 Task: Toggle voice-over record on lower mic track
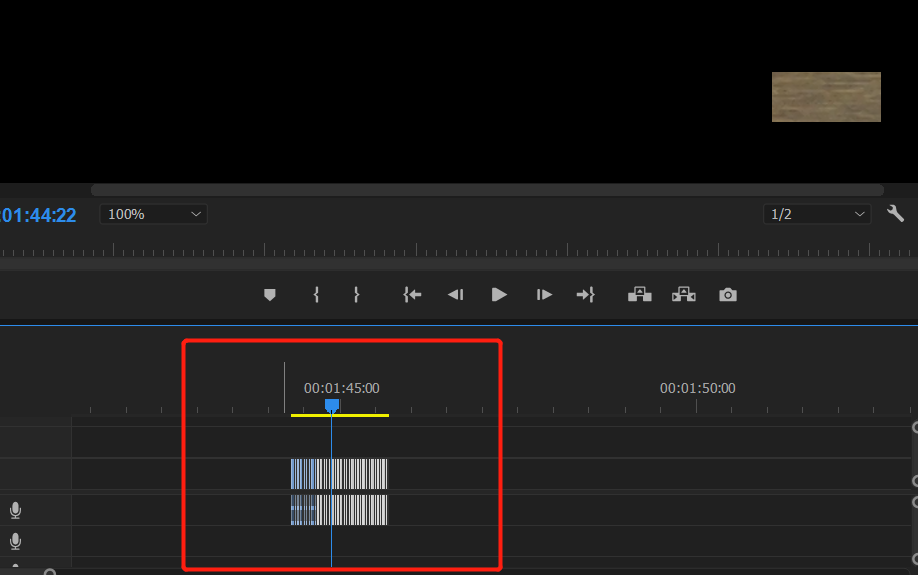click(15, 542)
